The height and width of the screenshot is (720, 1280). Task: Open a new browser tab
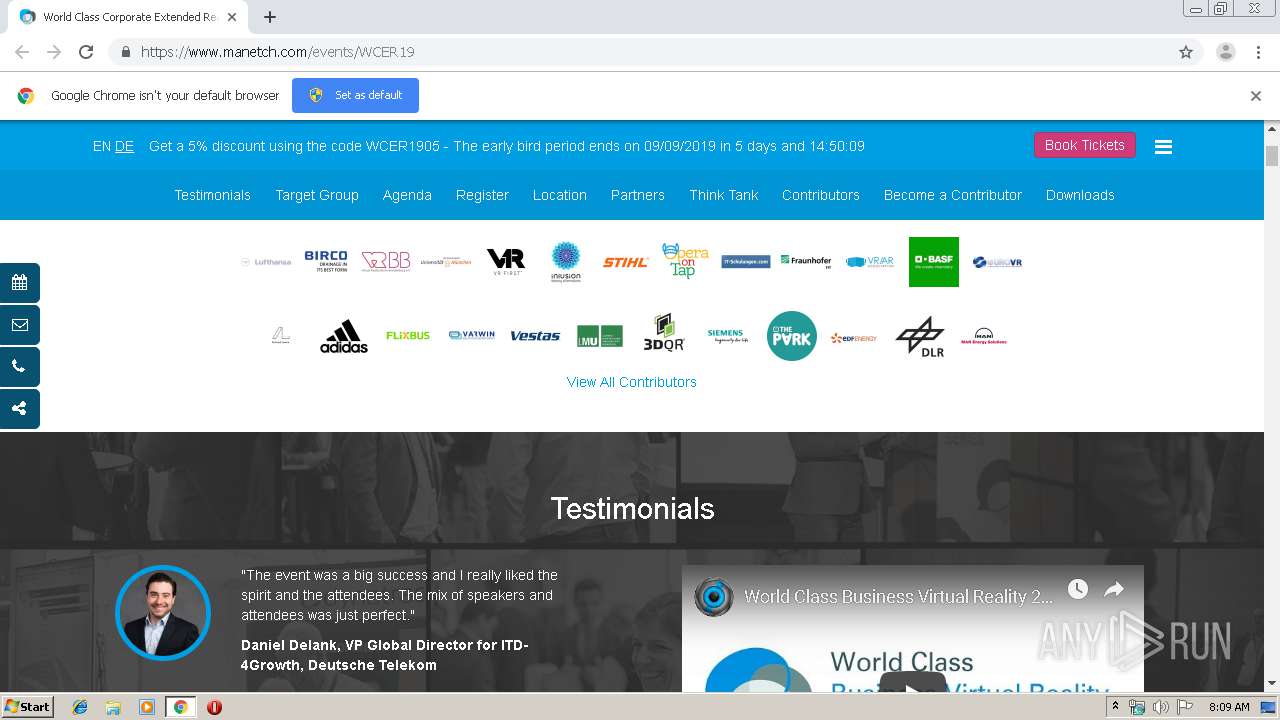[270, 17]
